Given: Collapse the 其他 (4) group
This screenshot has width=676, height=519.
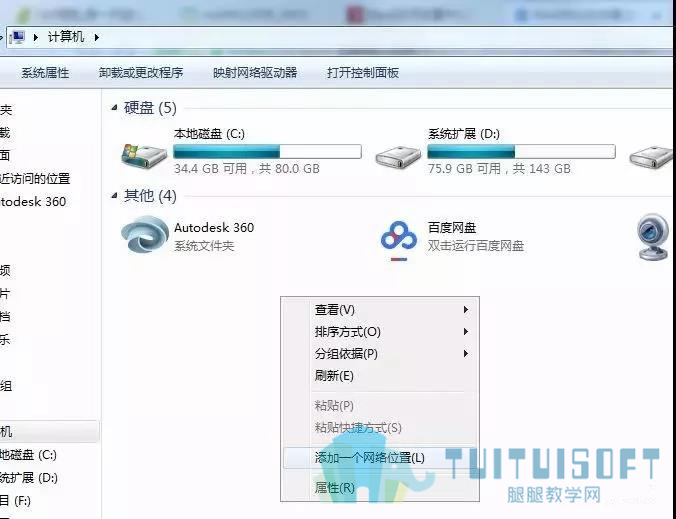Looking at the screenshot, I should point(114,195).
